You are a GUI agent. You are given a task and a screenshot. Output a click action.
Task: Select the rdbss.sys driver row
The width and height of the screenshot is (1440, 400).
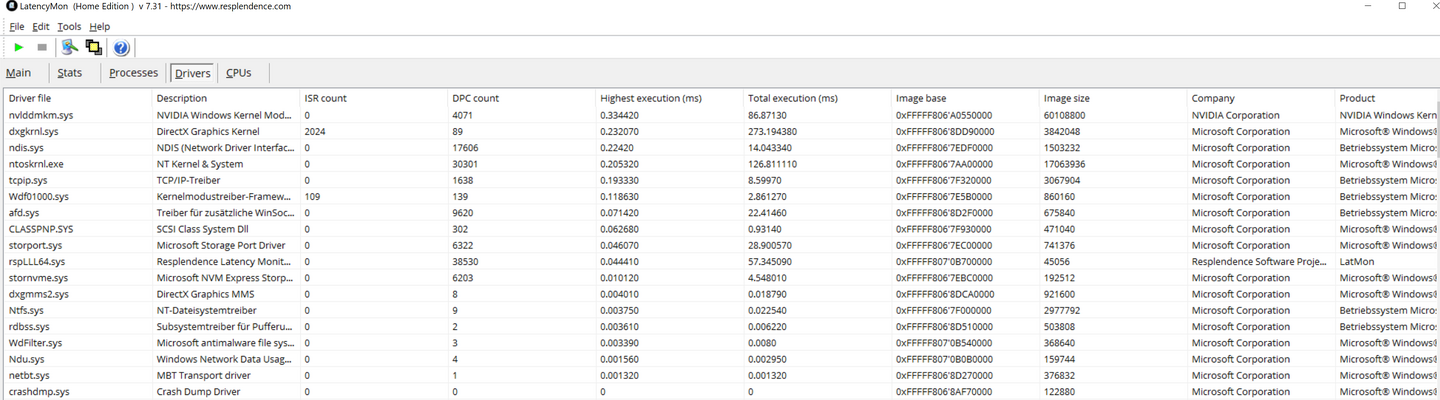tap(720, 326)
